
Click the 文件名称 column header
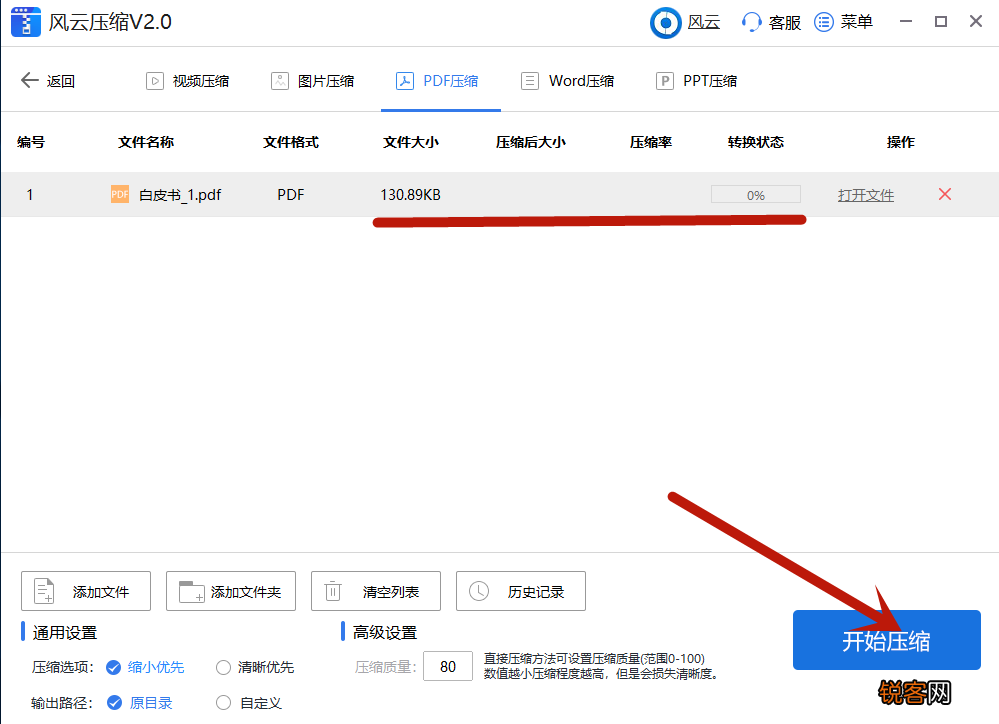coord(146,142)
